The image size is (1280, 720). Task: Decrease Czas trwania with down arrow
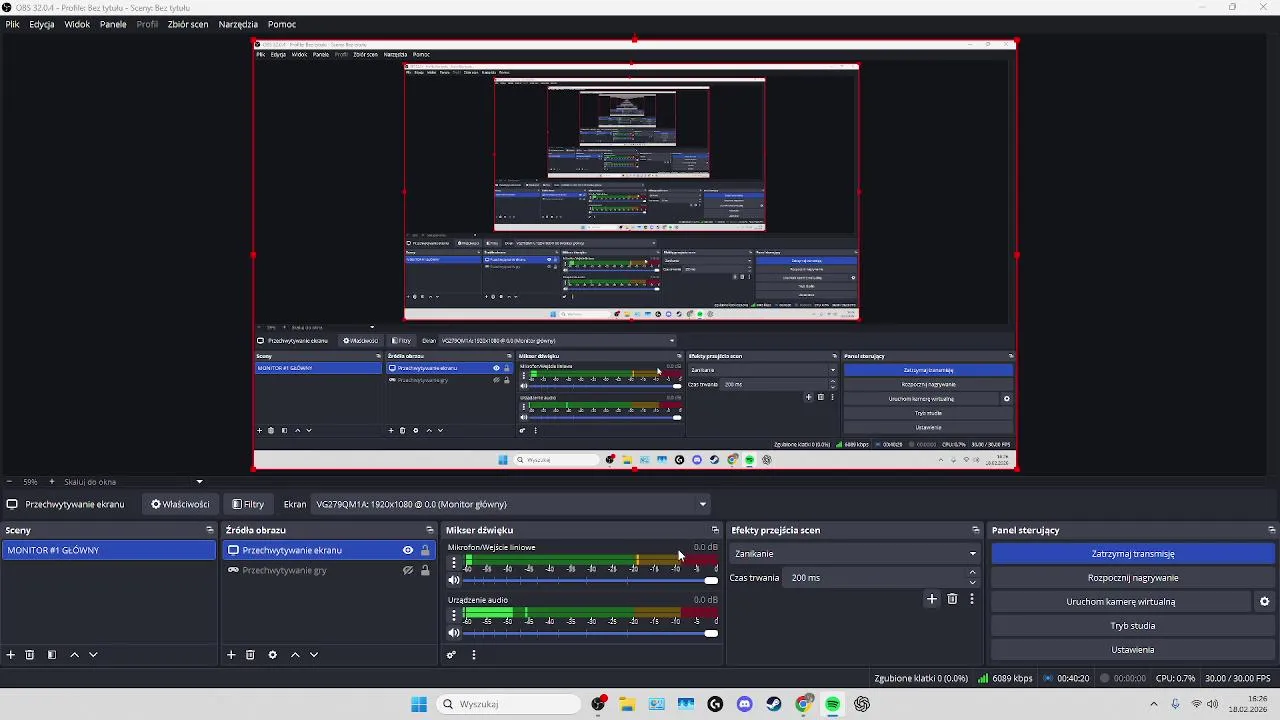click(972, 582)
